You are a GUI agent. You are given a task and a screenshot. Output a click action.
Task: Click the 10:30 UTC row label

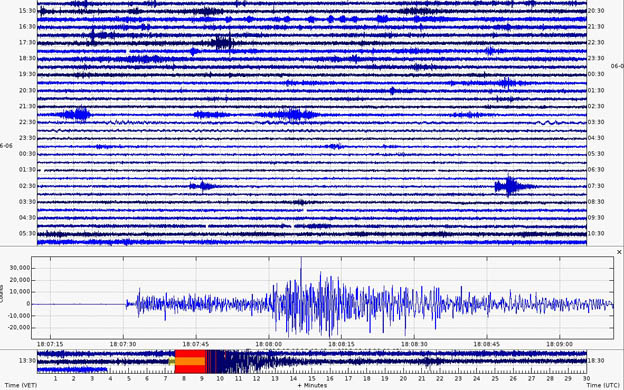[x=596, y=234]
